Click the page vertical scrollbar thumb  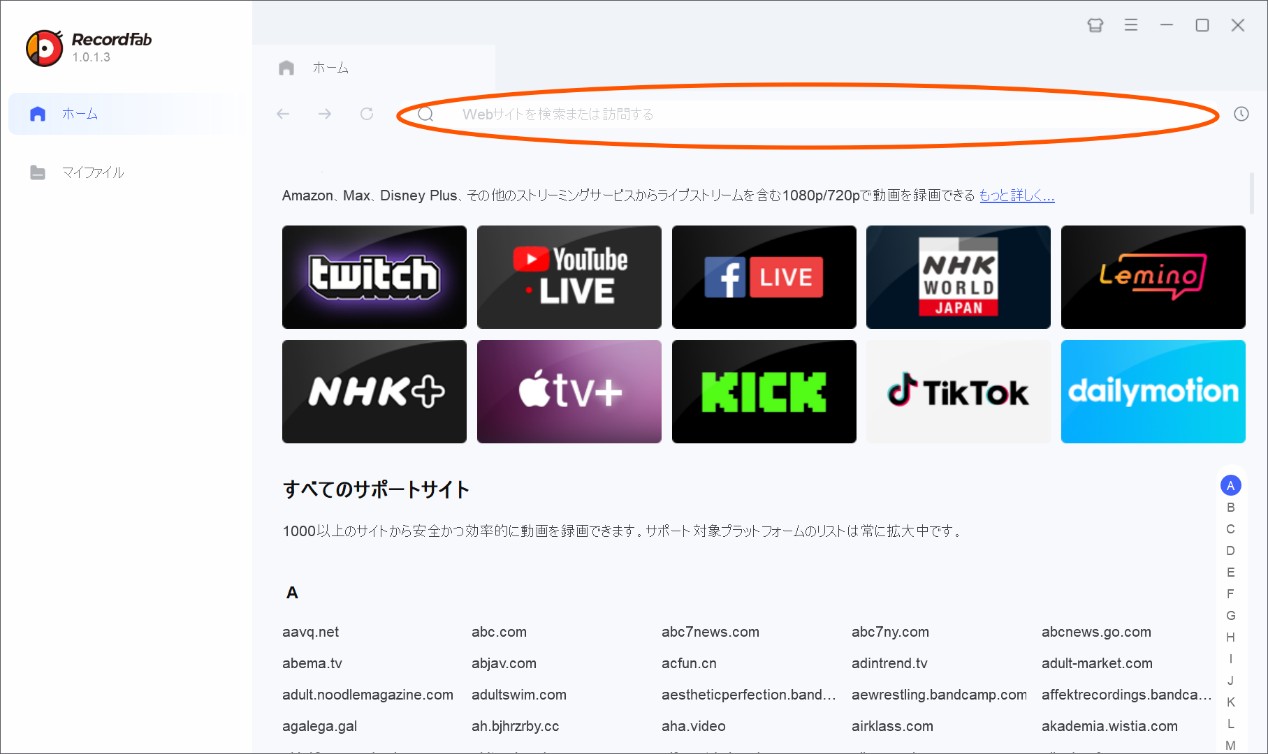[x=1251, y=193]
